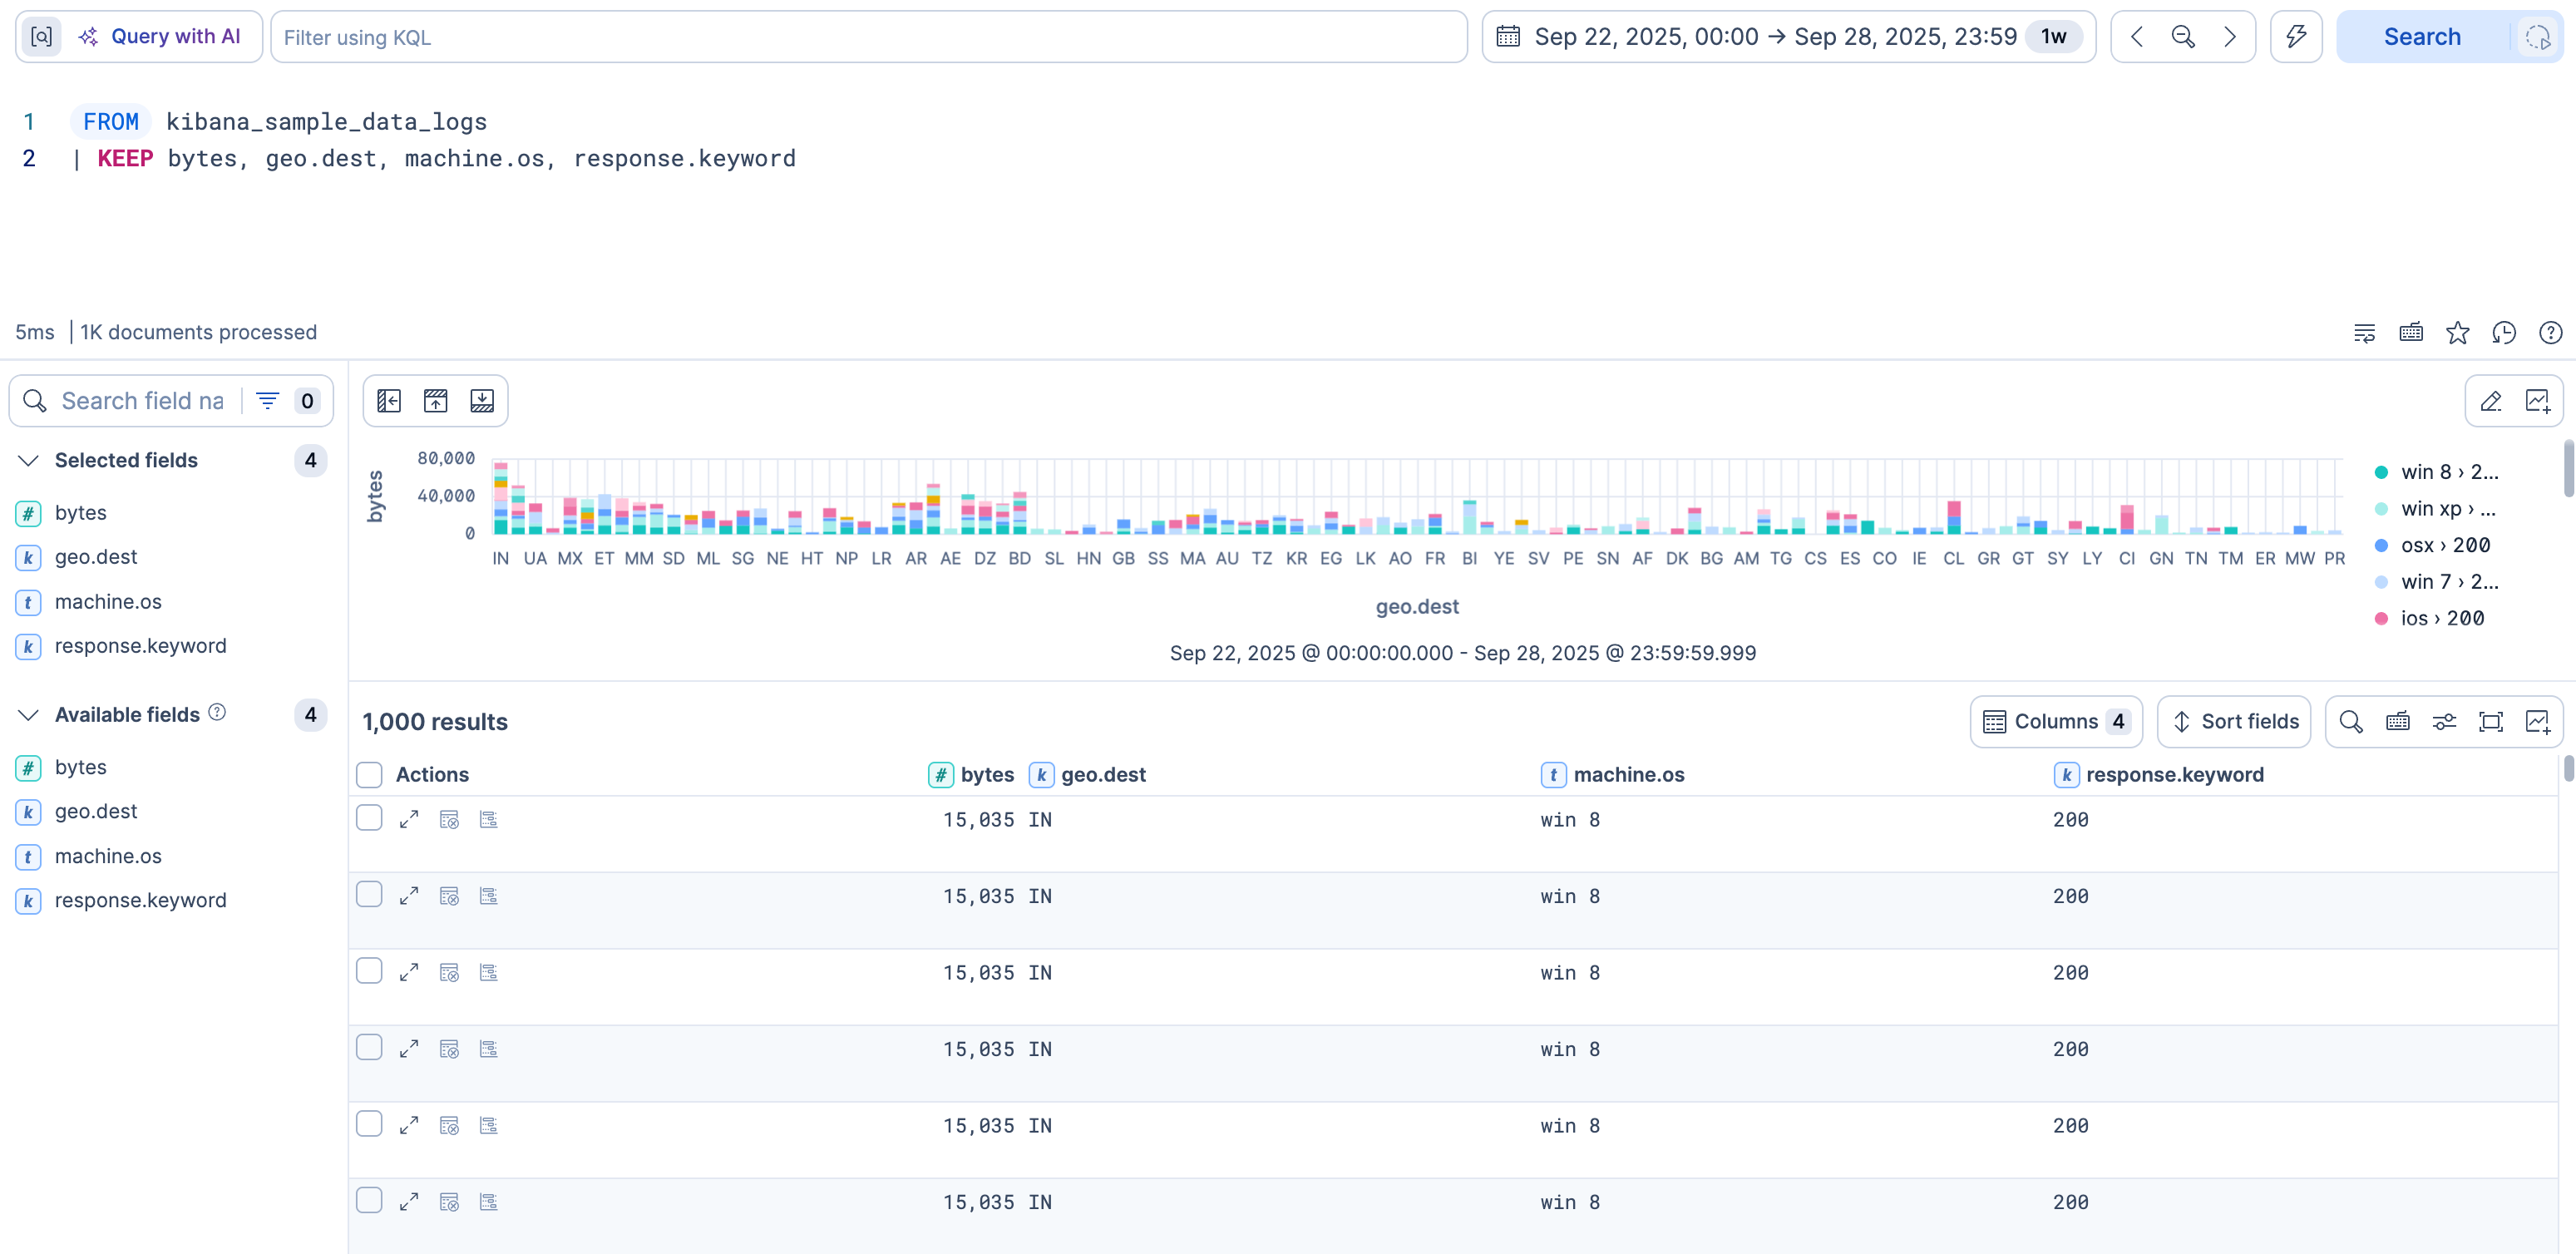The height and width of the screenshot is (1254, 2576).
Task: Select machine.os under Selected fields
Action: pyautogui.click(x=108, y=602)
